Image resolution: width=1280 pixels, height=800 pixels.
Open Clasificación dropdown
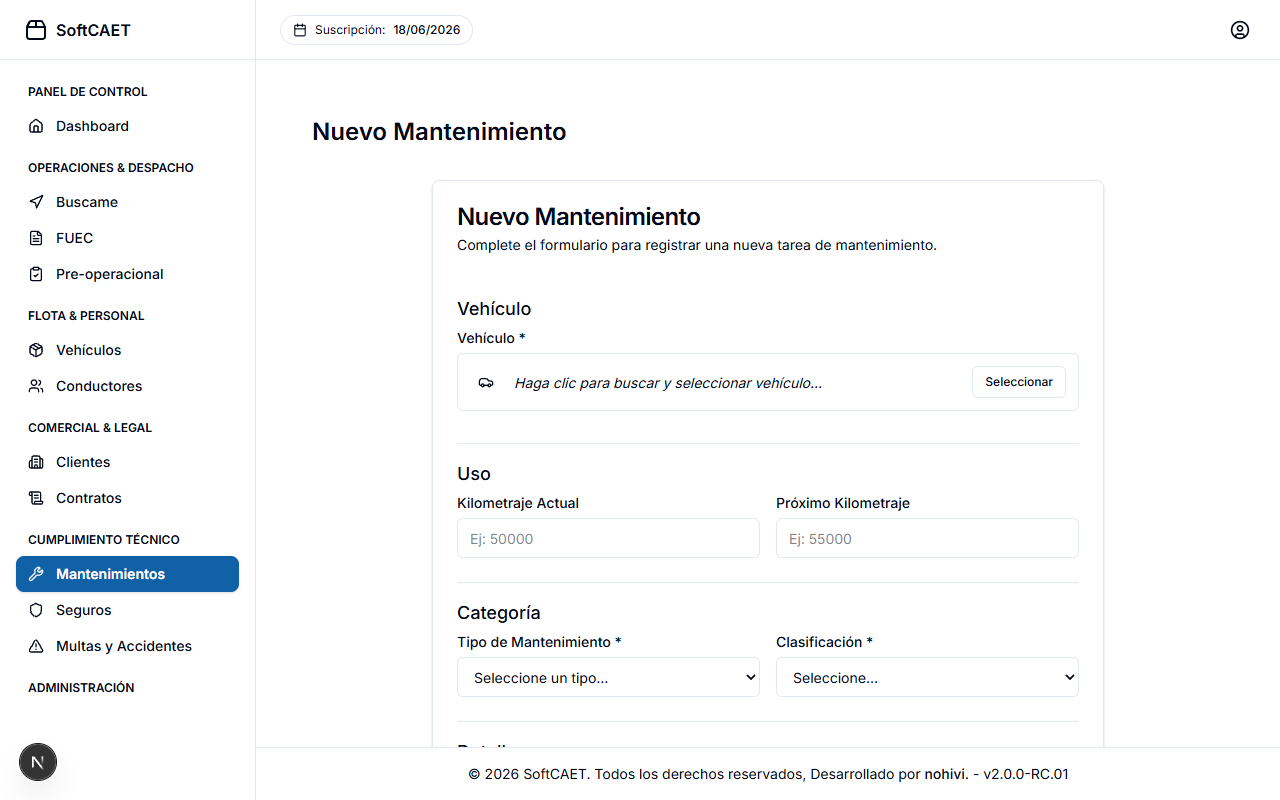coord(927,677)
